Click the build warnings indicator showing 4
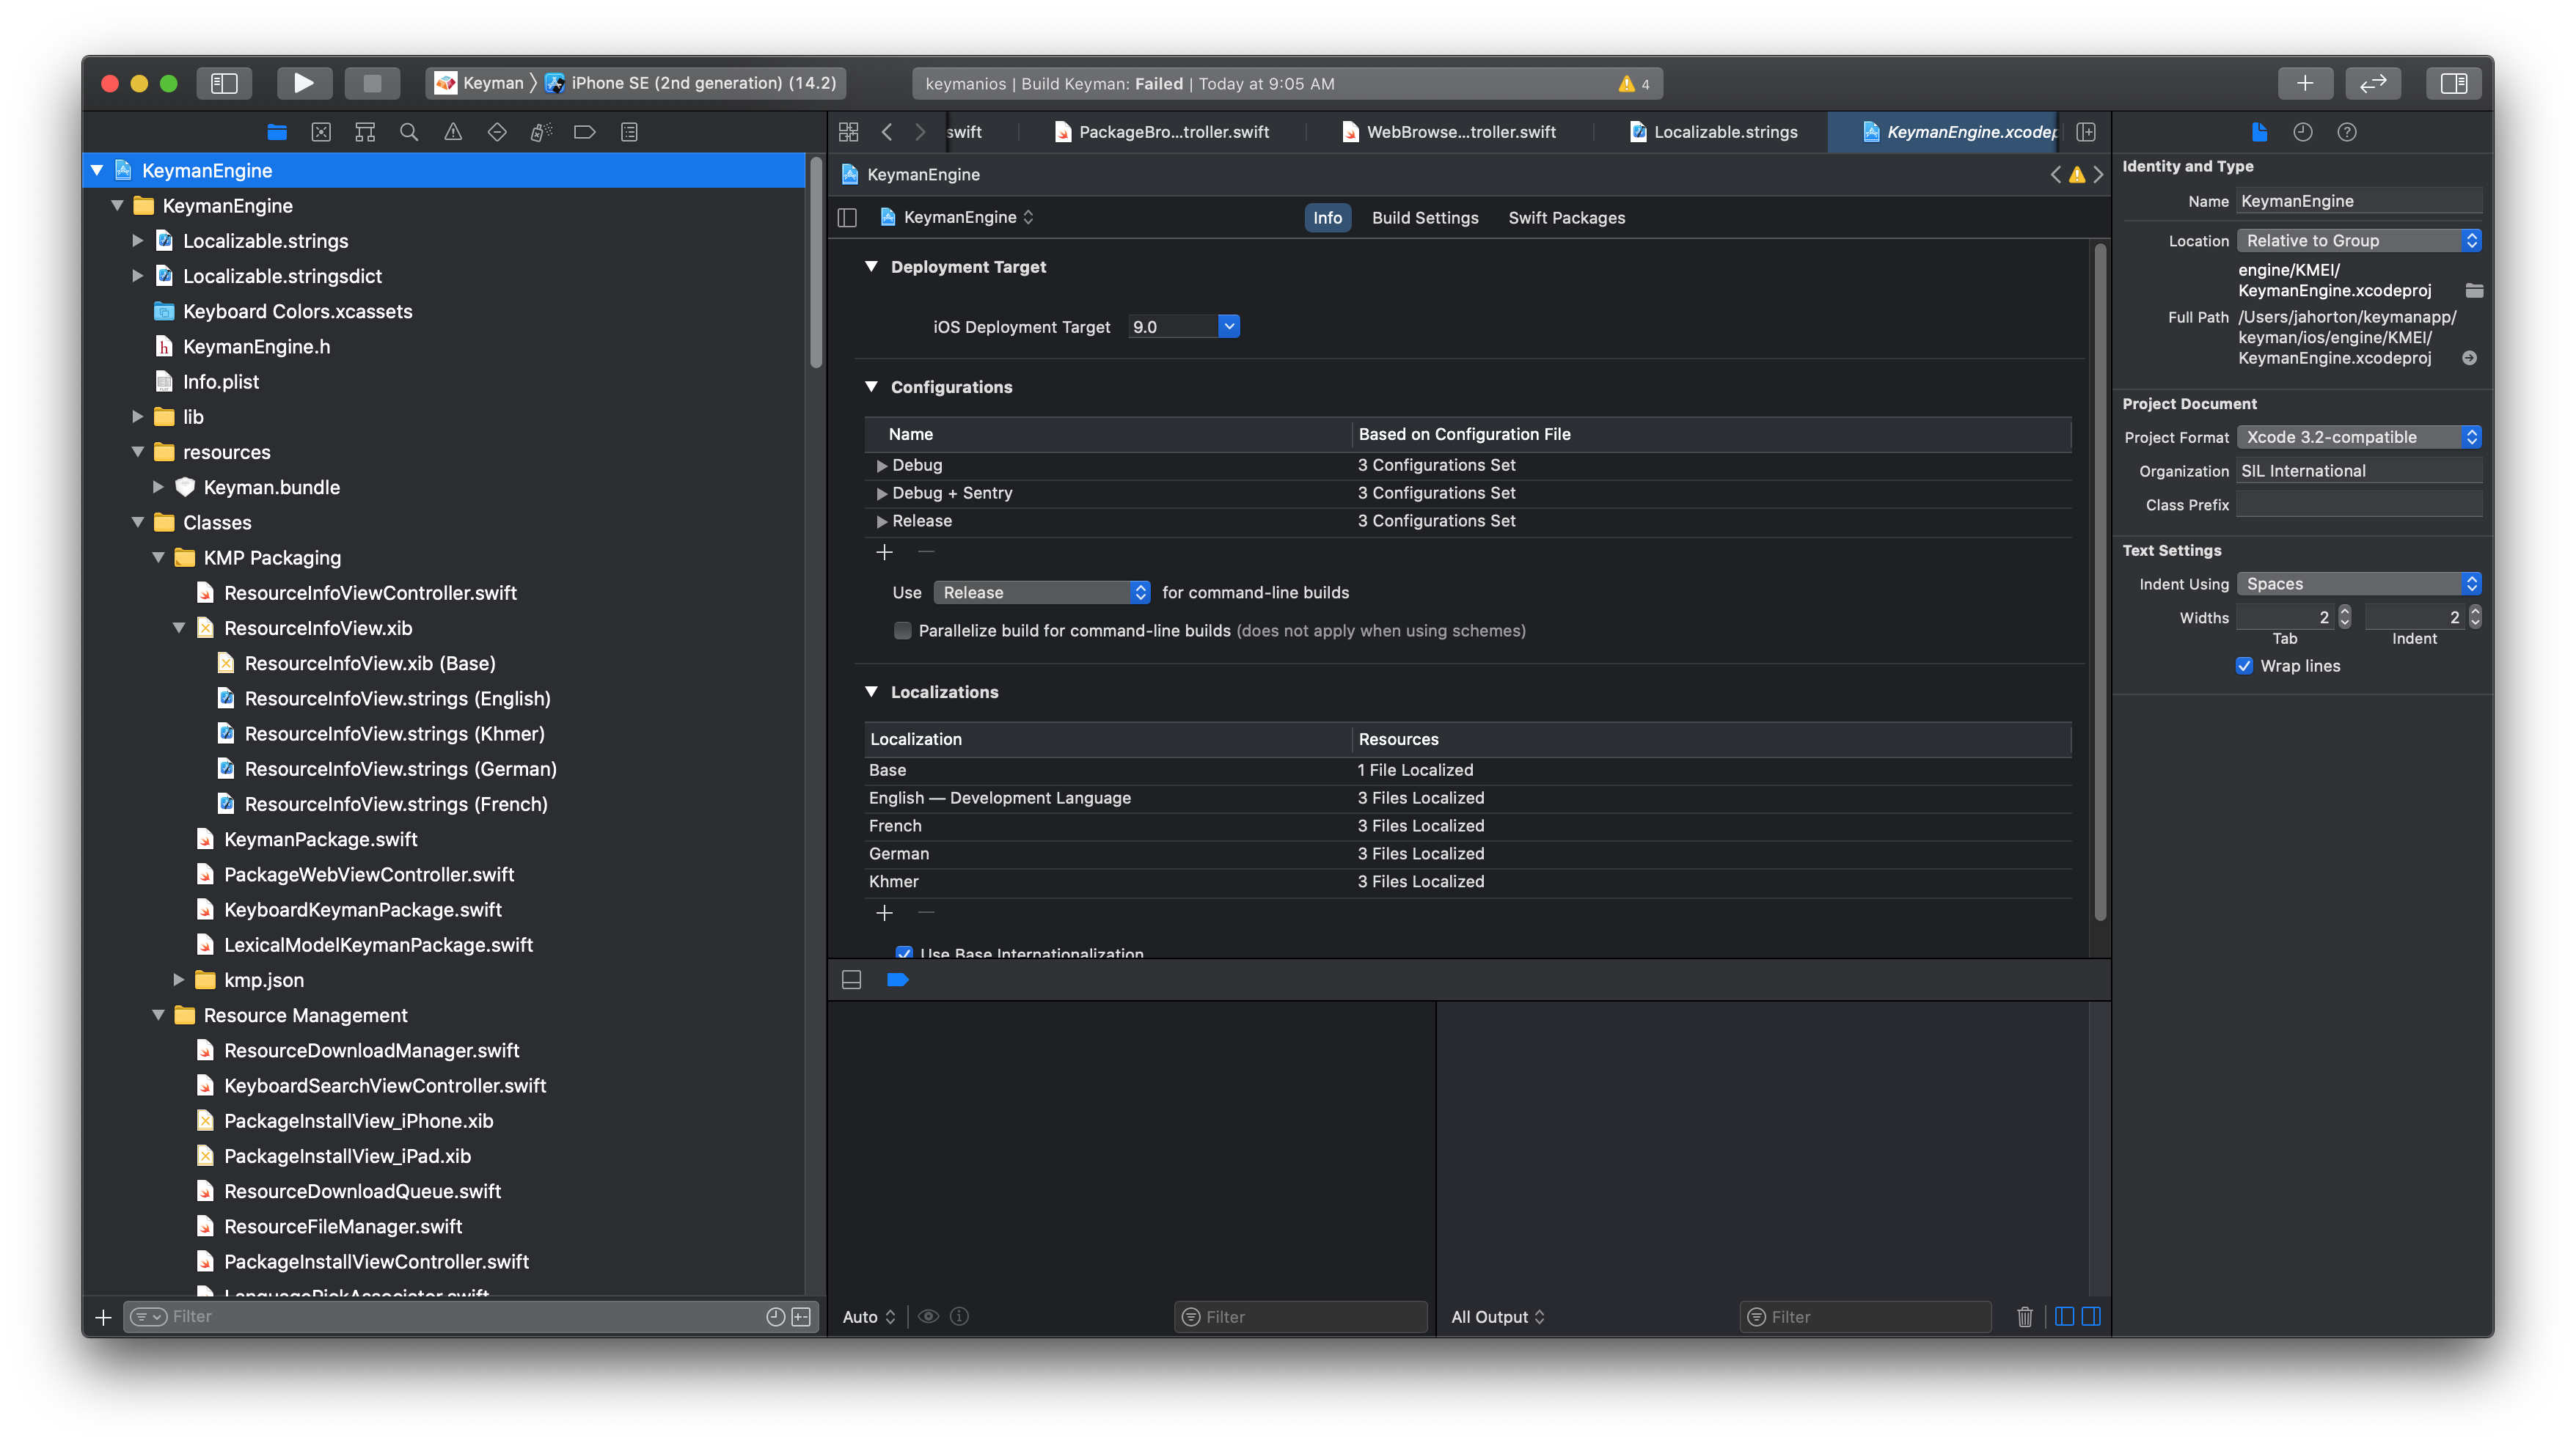This screenshot has height=1446, width=2576. (1634, 84)
